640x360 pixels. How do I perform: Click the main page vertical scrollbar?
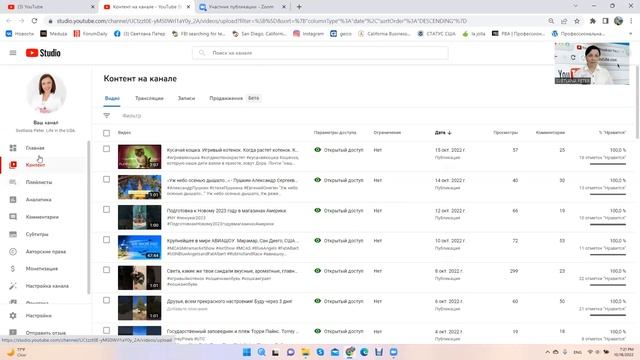point(637,102)
